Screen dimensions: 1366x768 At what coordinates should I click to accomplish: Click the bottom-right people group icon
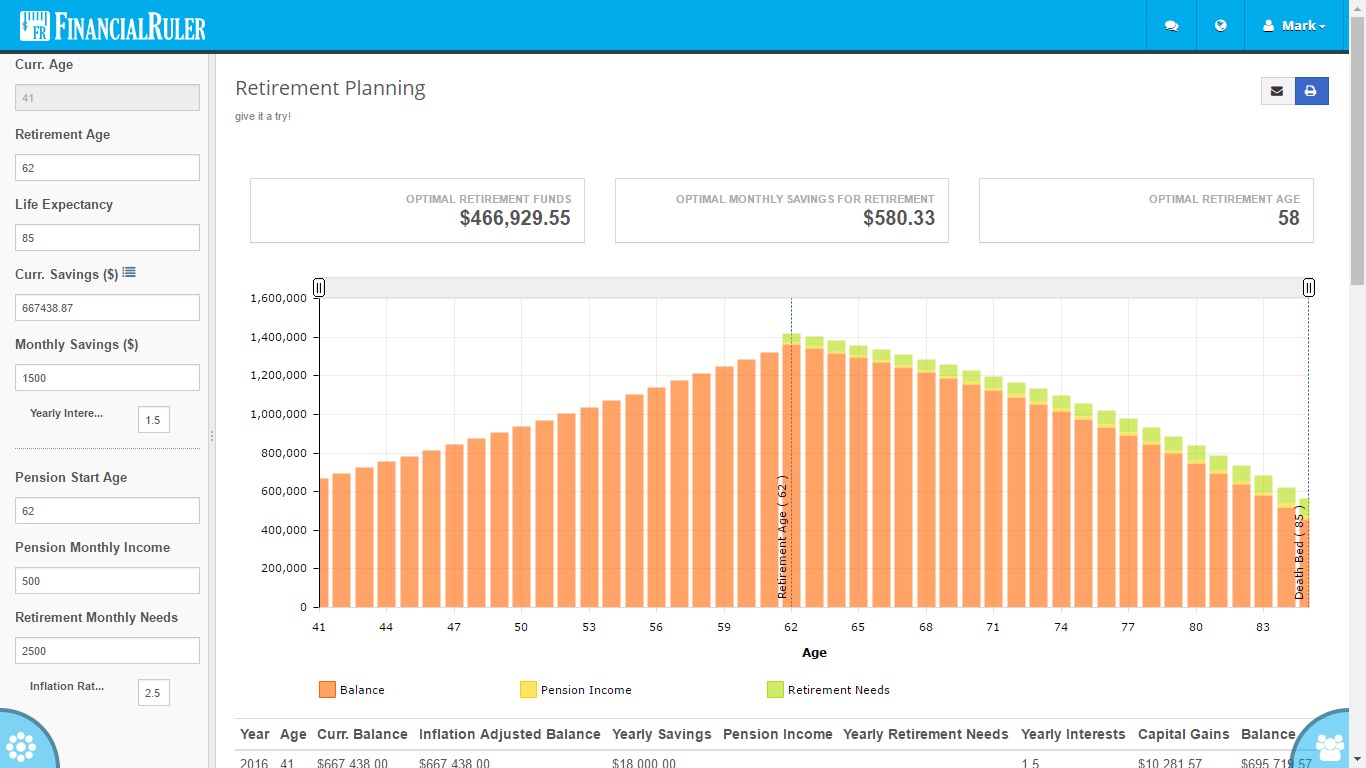(x=1330, y=745)
